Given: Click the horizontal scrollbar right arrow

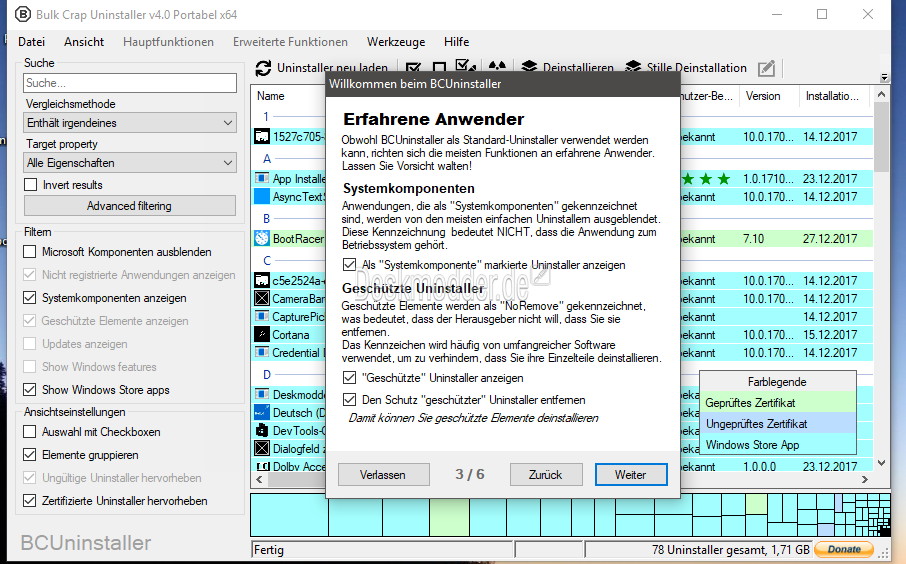Looking at the screenshot, I should point(864,479).
